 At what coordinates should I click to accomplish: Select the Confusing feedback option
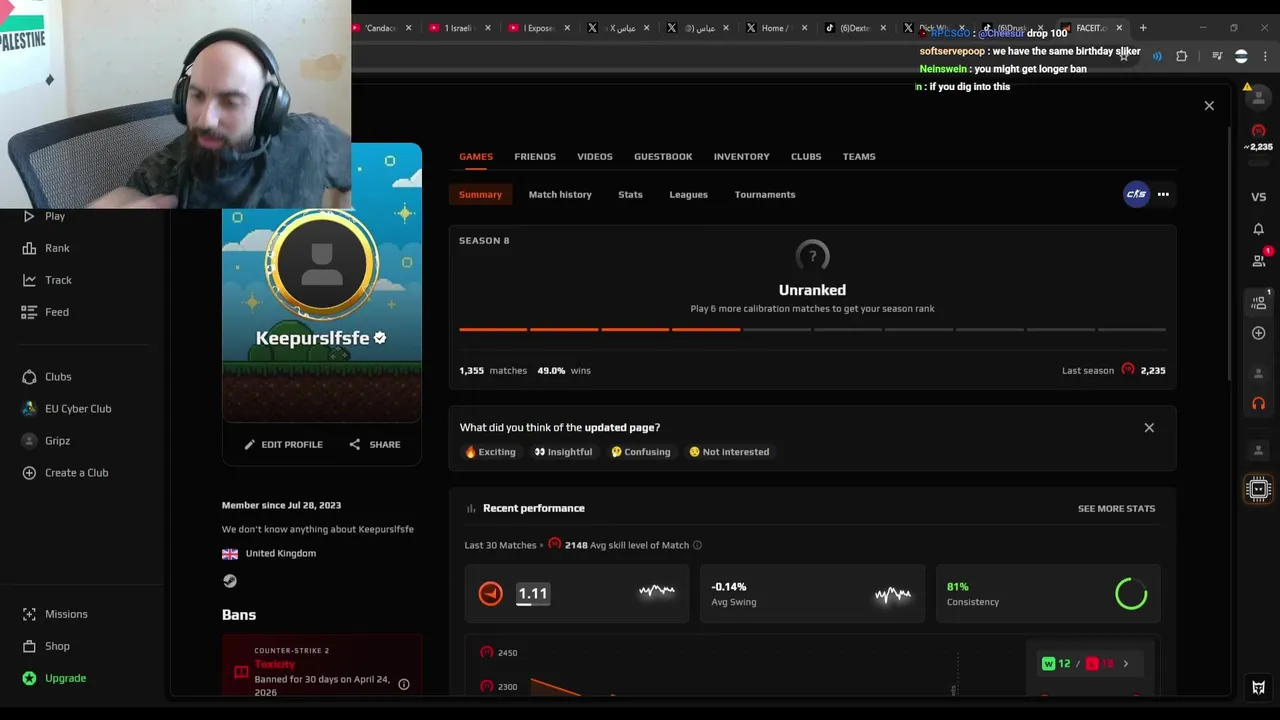coord(641,452)
